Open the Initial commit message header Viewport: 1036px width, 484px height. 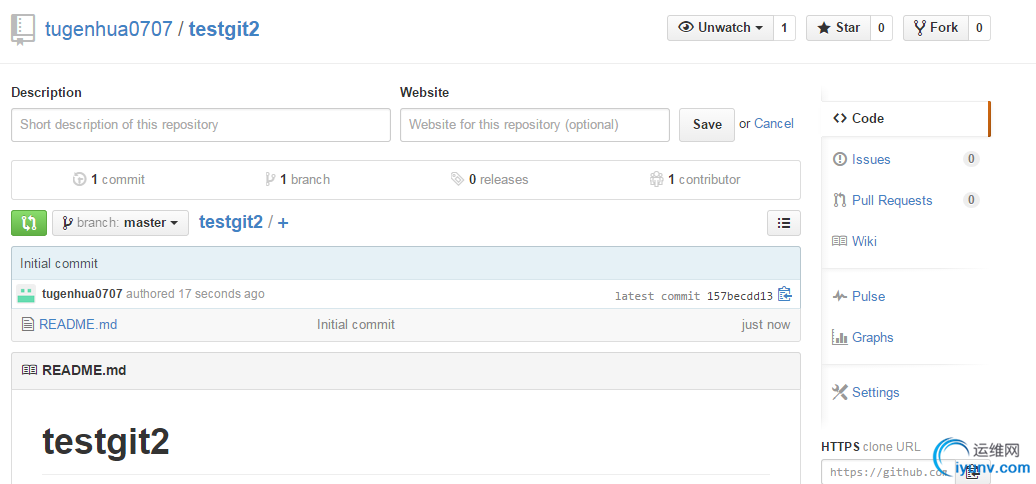59,263
